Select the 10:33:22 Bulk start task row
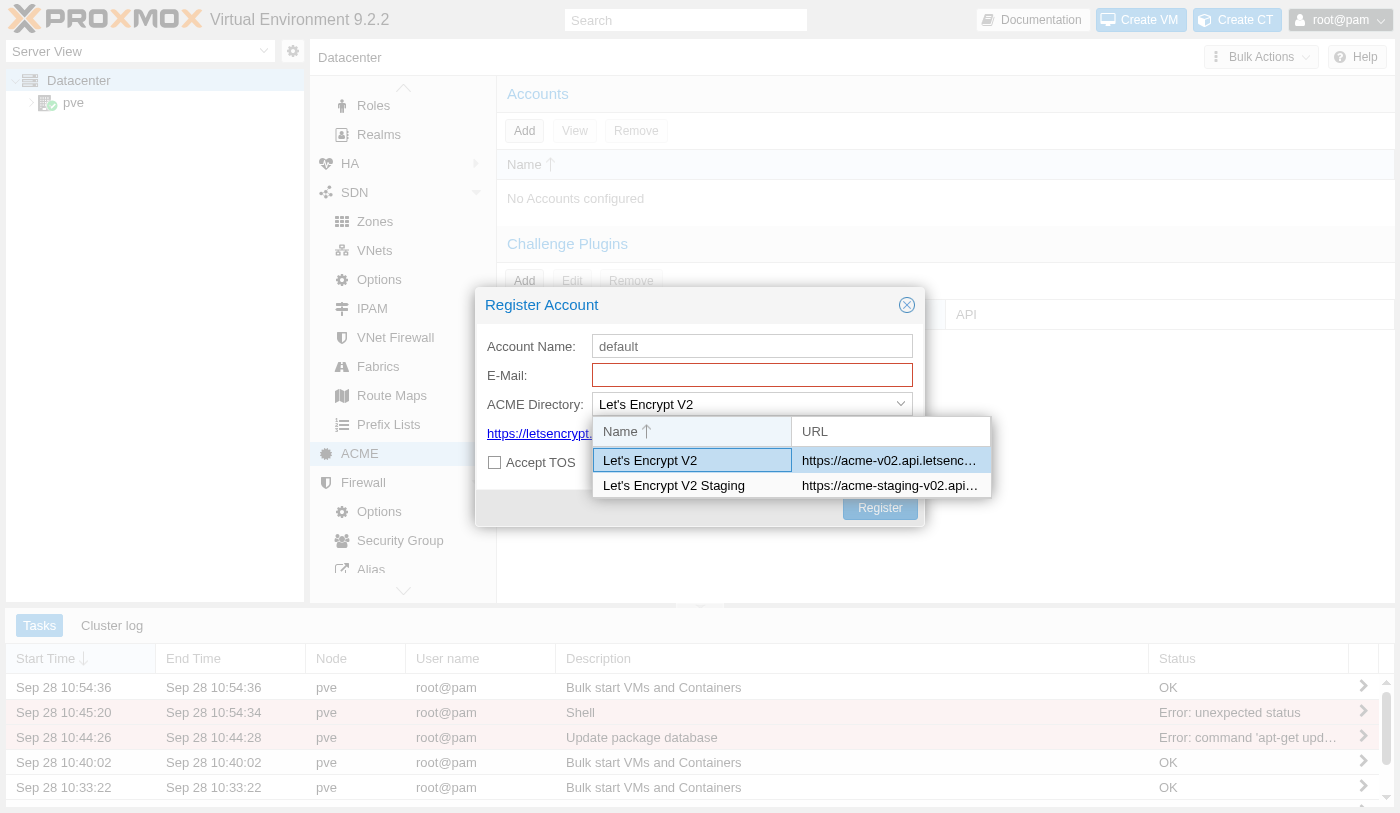The height and width of the screenshot is (813, 1400). (692, 788)
